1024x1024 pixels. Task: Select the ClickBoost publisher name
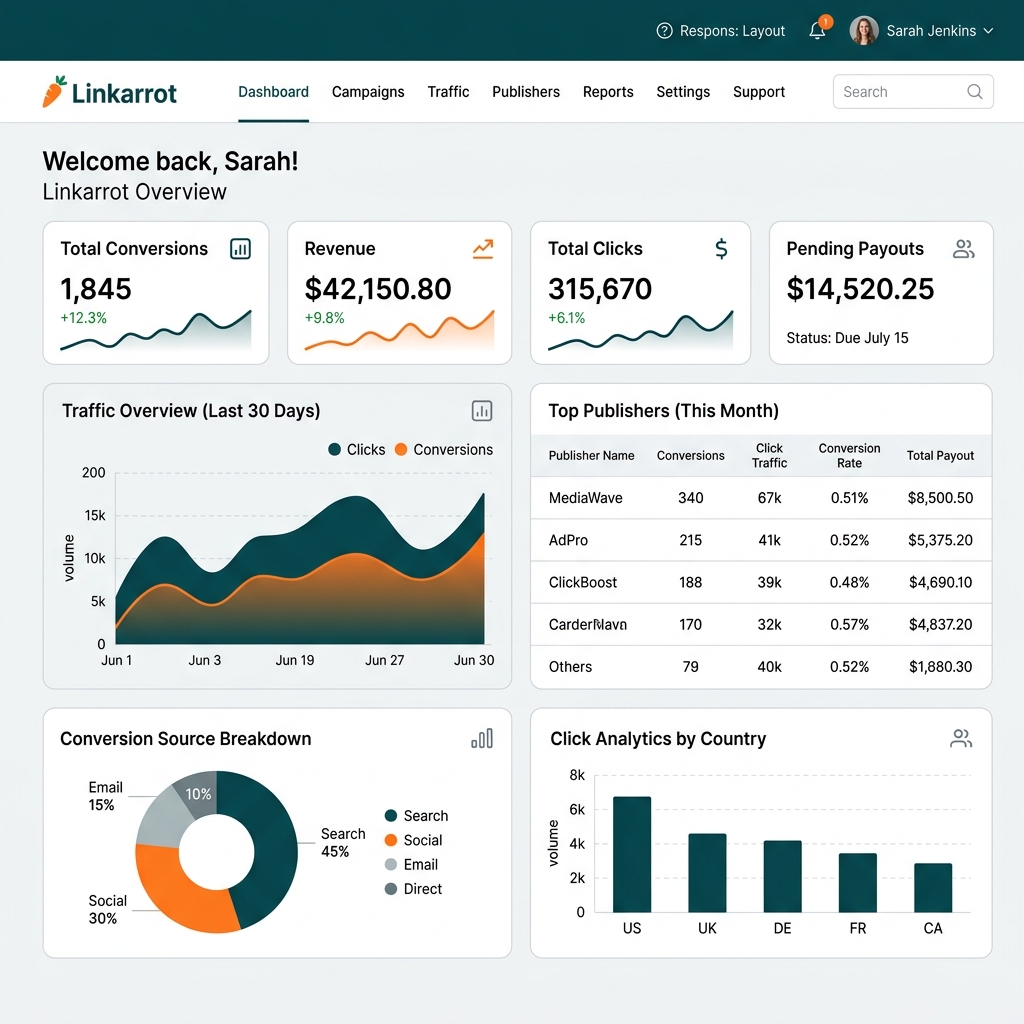[x=583, y=582]
